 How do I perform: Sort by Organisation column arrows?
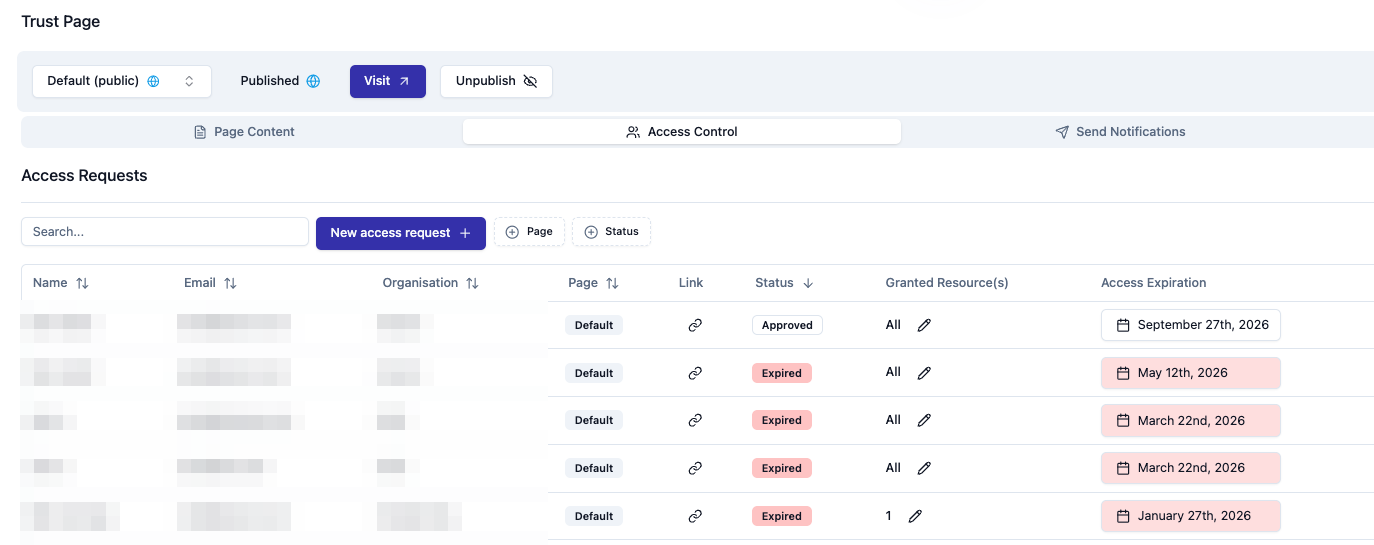click(472, 283)
